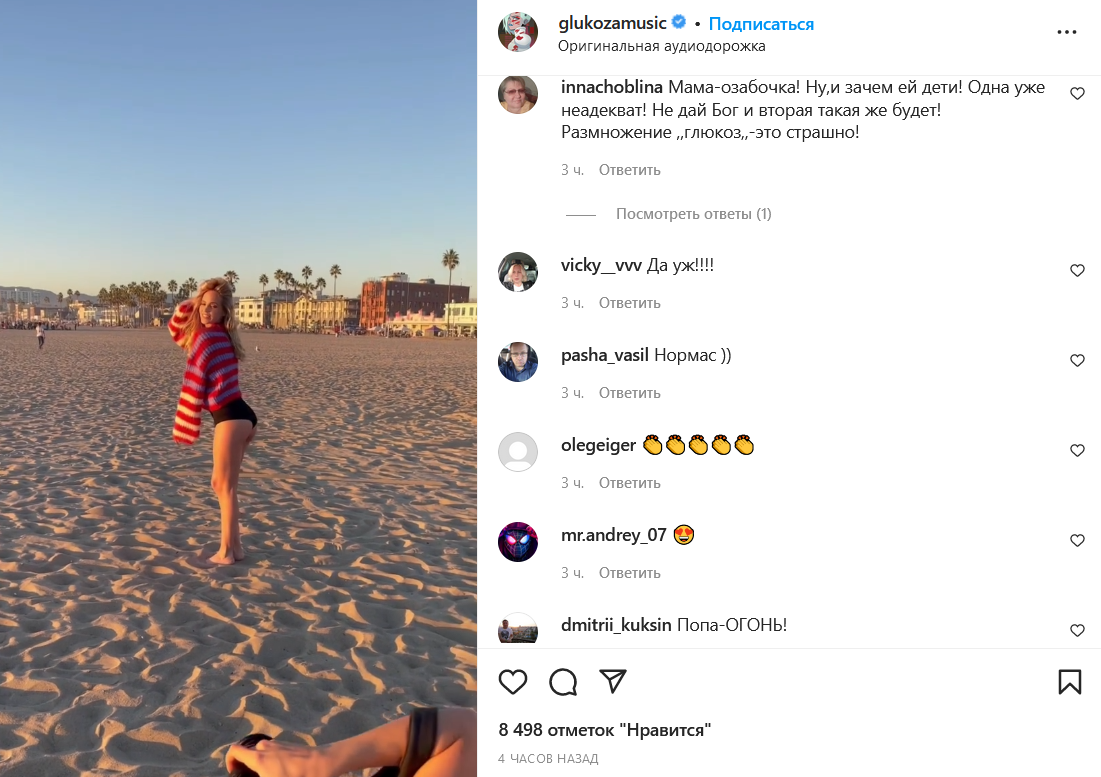Reply to pasha_vasil's comment
Image resolution: width=1101 pixels, height=777 pixels.
(x=630, y=393)
